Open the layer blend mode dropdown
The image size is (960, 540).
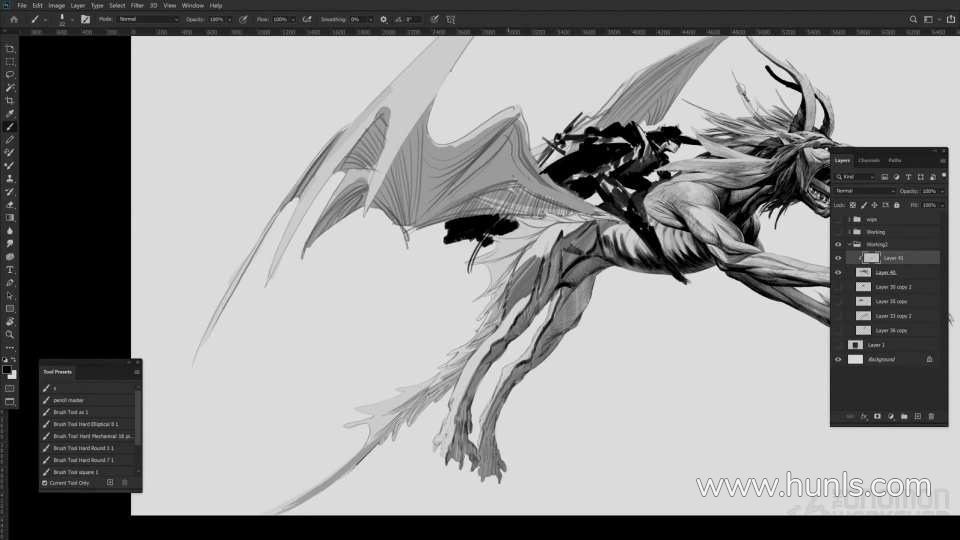click(864, 190)
